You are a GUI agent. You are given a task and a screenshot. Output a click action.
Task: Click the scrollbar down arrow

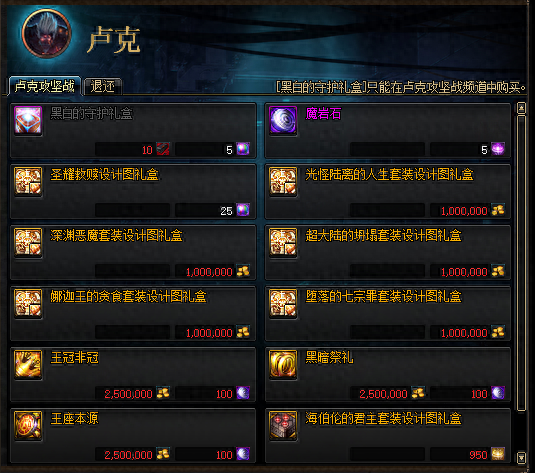521,457
